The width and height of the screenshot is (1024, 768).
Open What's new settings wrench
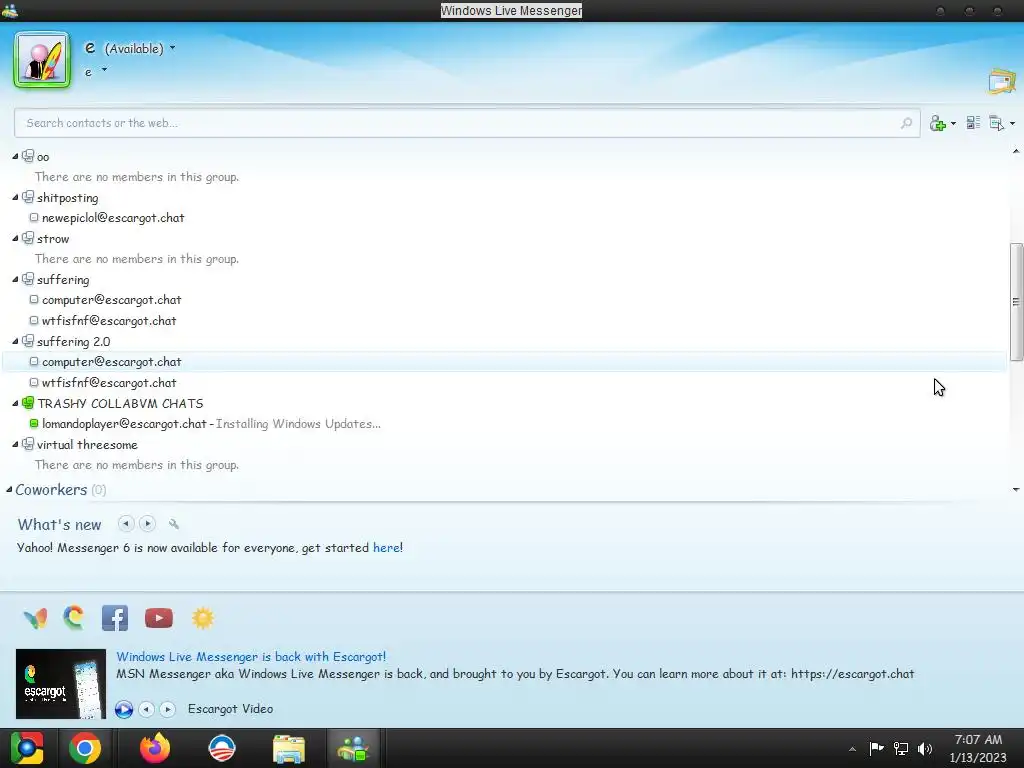point(174,524)
